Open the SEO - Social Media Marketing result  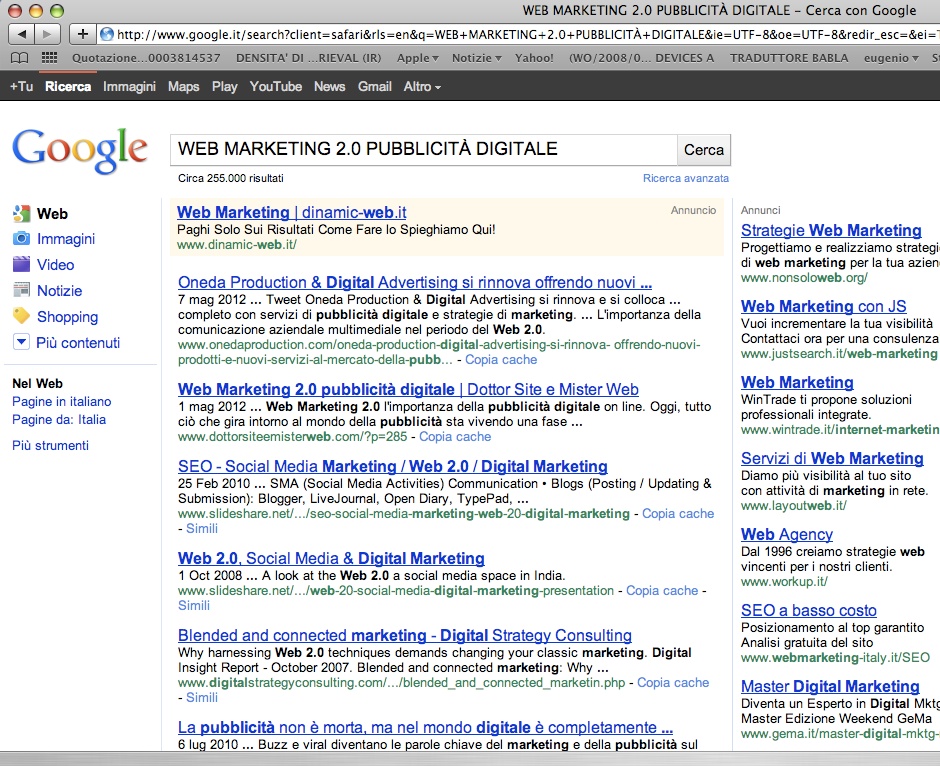(x=393, y=466)
